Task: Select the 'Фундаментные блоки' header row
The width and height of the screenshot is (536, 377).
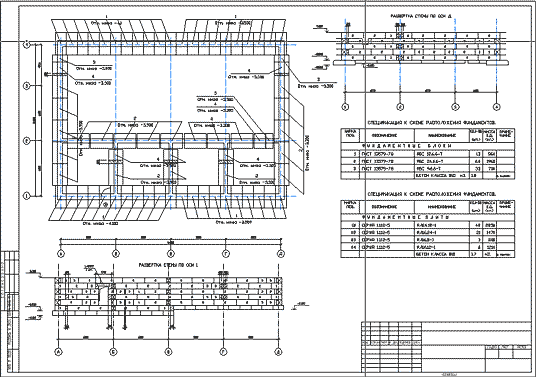Action: (428, 146)
